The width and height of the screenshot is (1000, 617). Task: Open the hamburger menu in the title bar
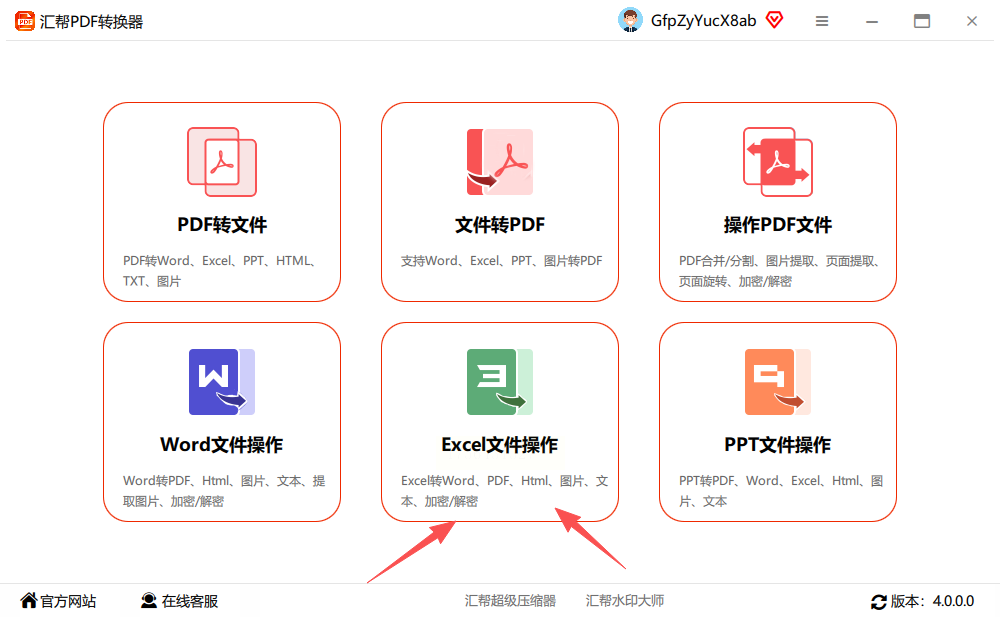(822, 21)
